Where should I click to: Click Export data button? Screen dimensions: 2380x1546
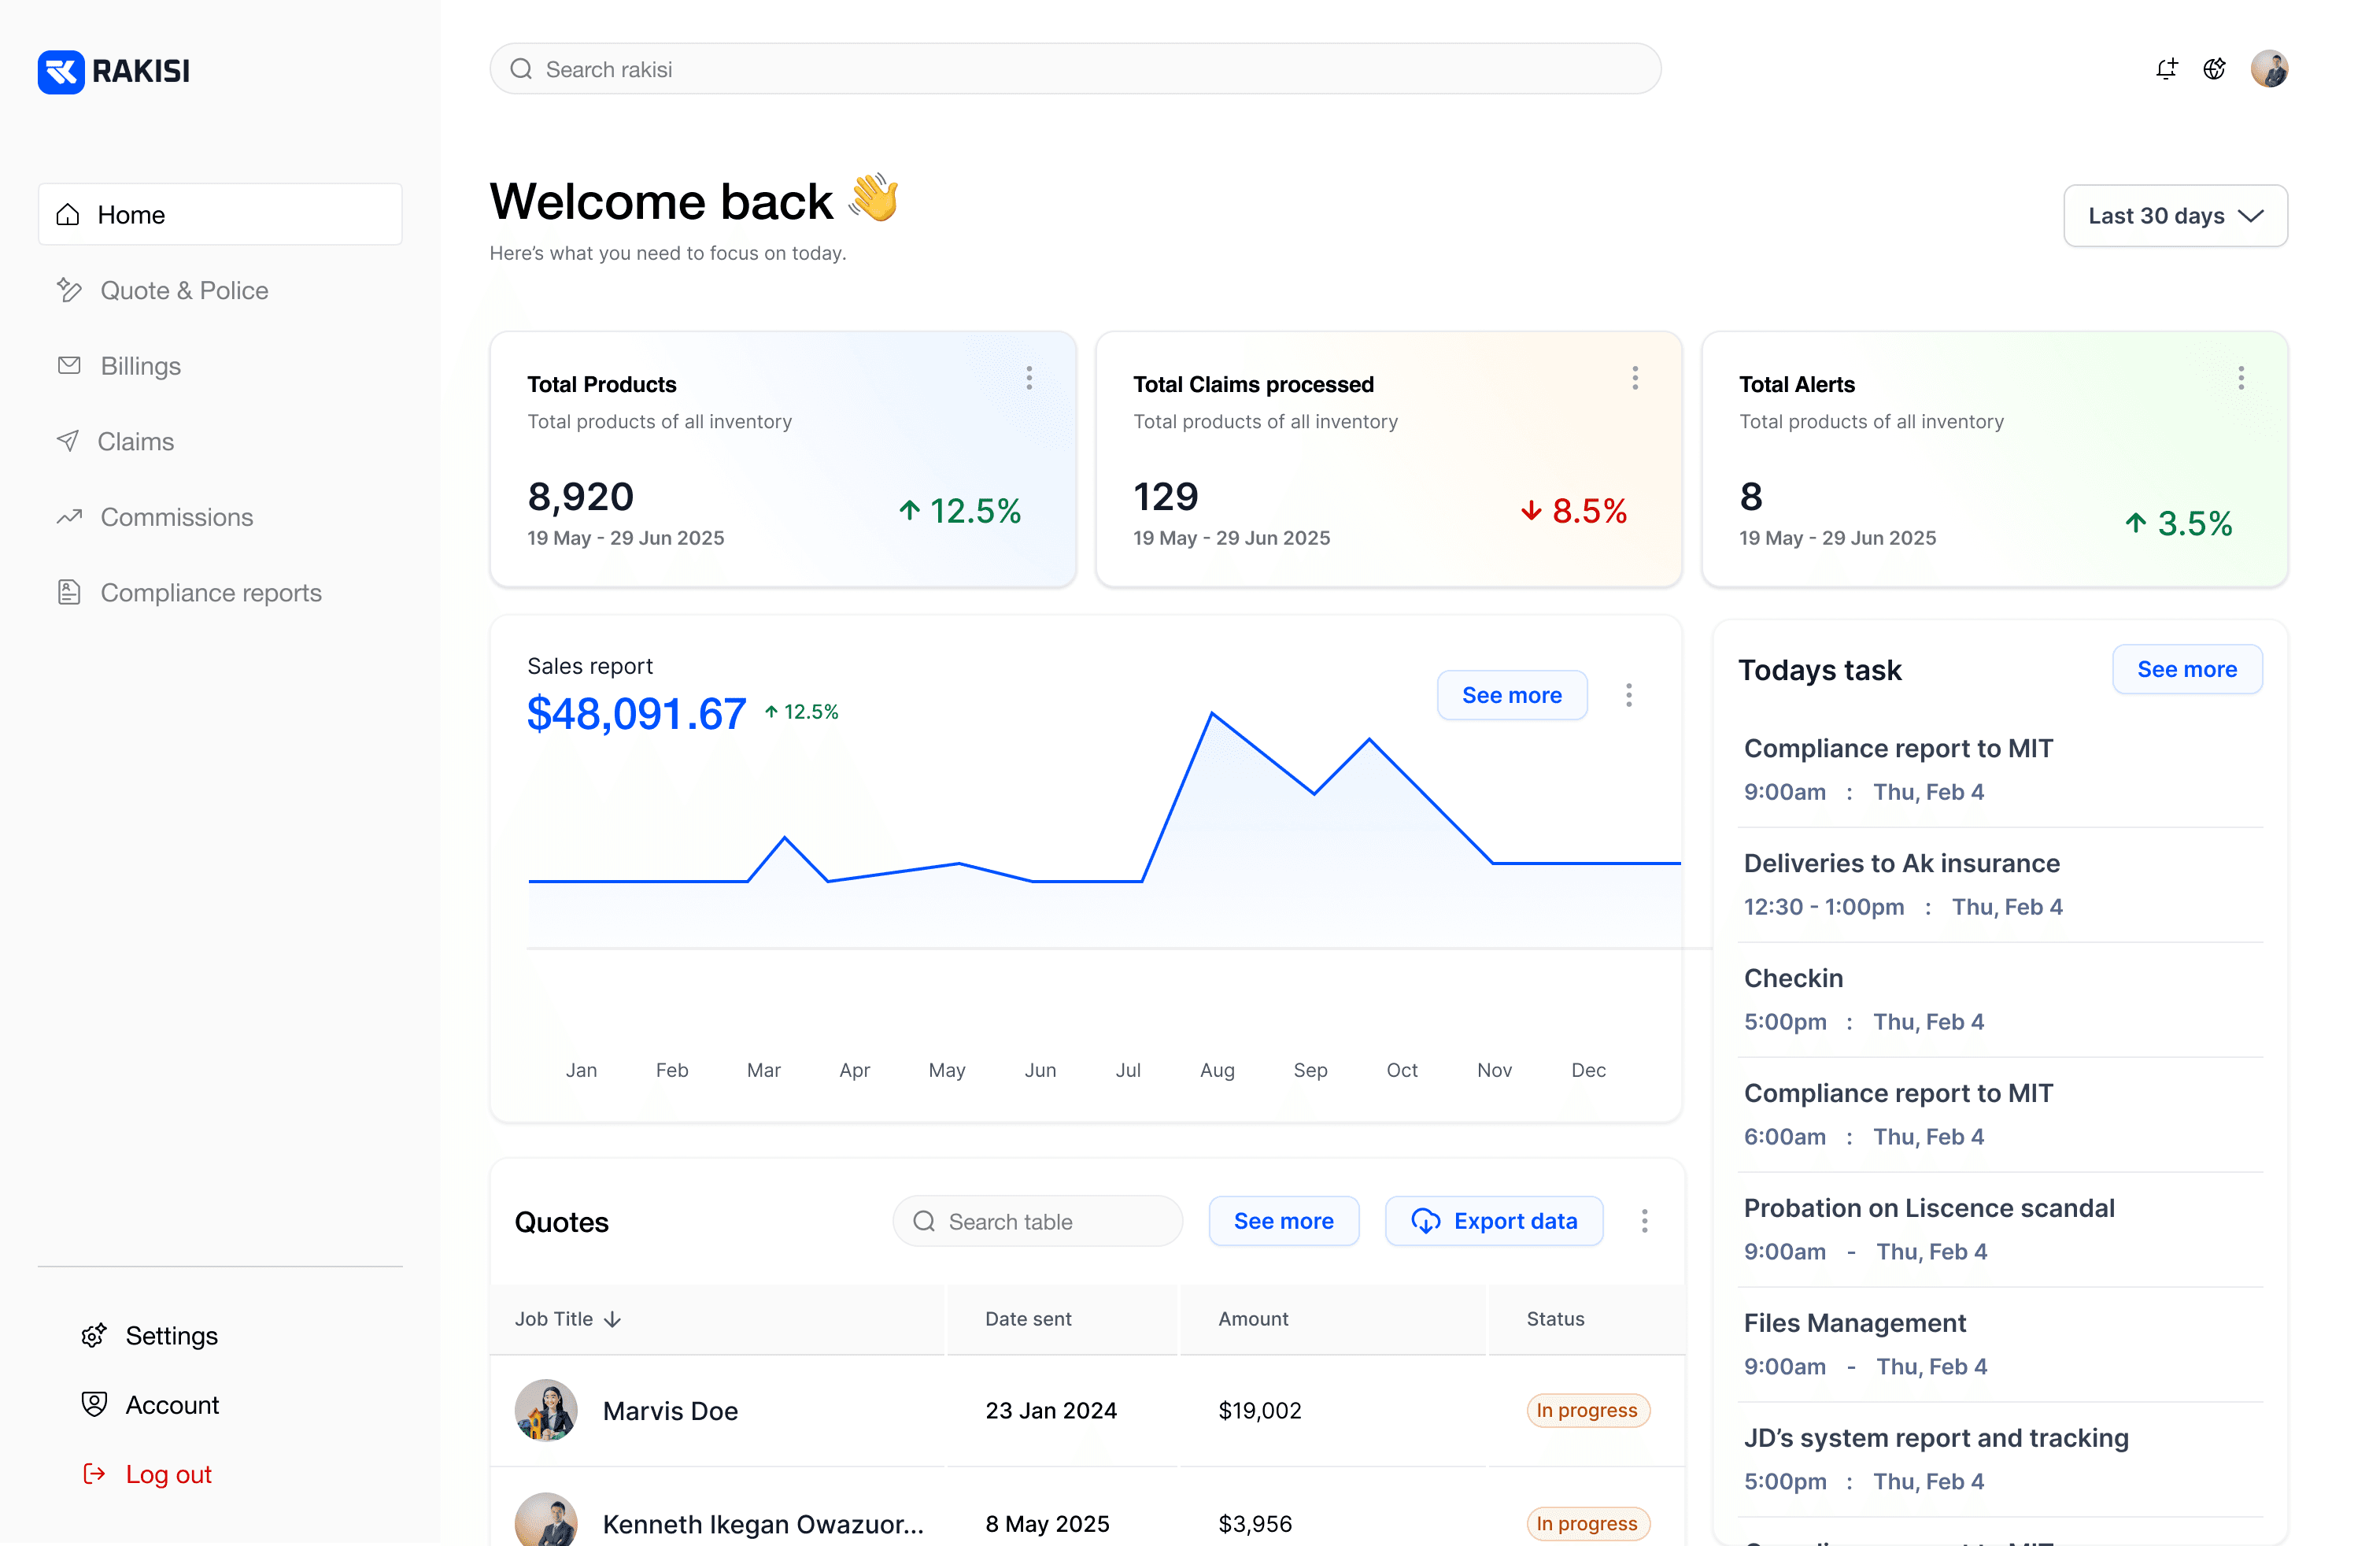point(1494,1221)
